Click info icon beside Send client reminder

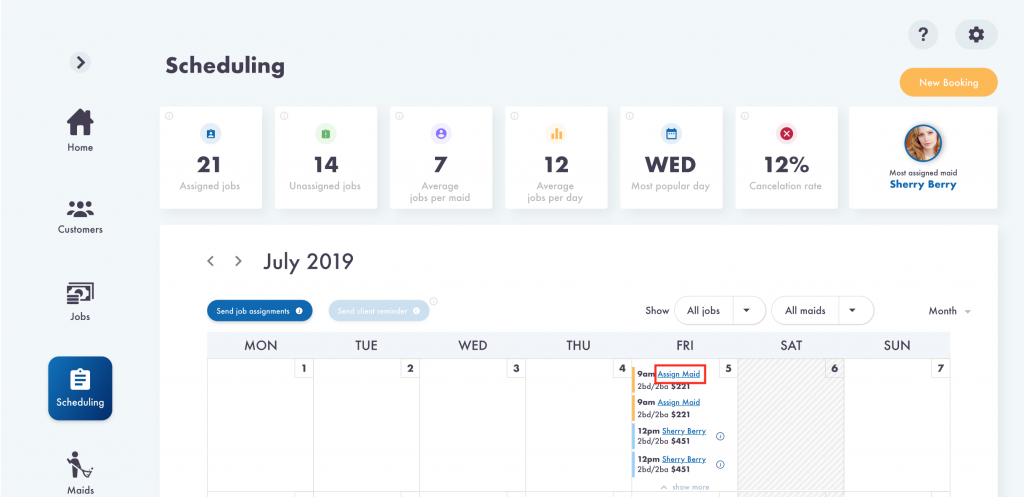point(434,301)
